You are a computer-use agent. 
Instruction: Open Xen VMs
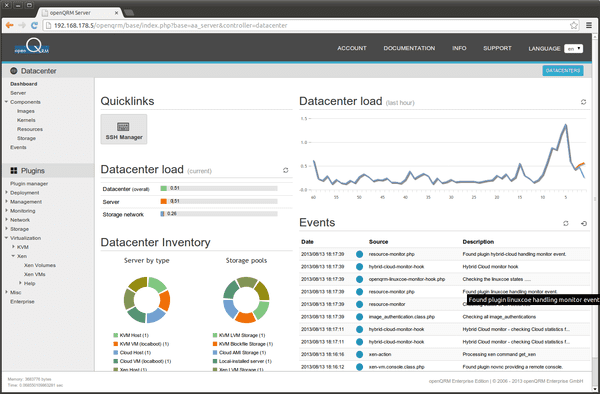pos(34,274)
